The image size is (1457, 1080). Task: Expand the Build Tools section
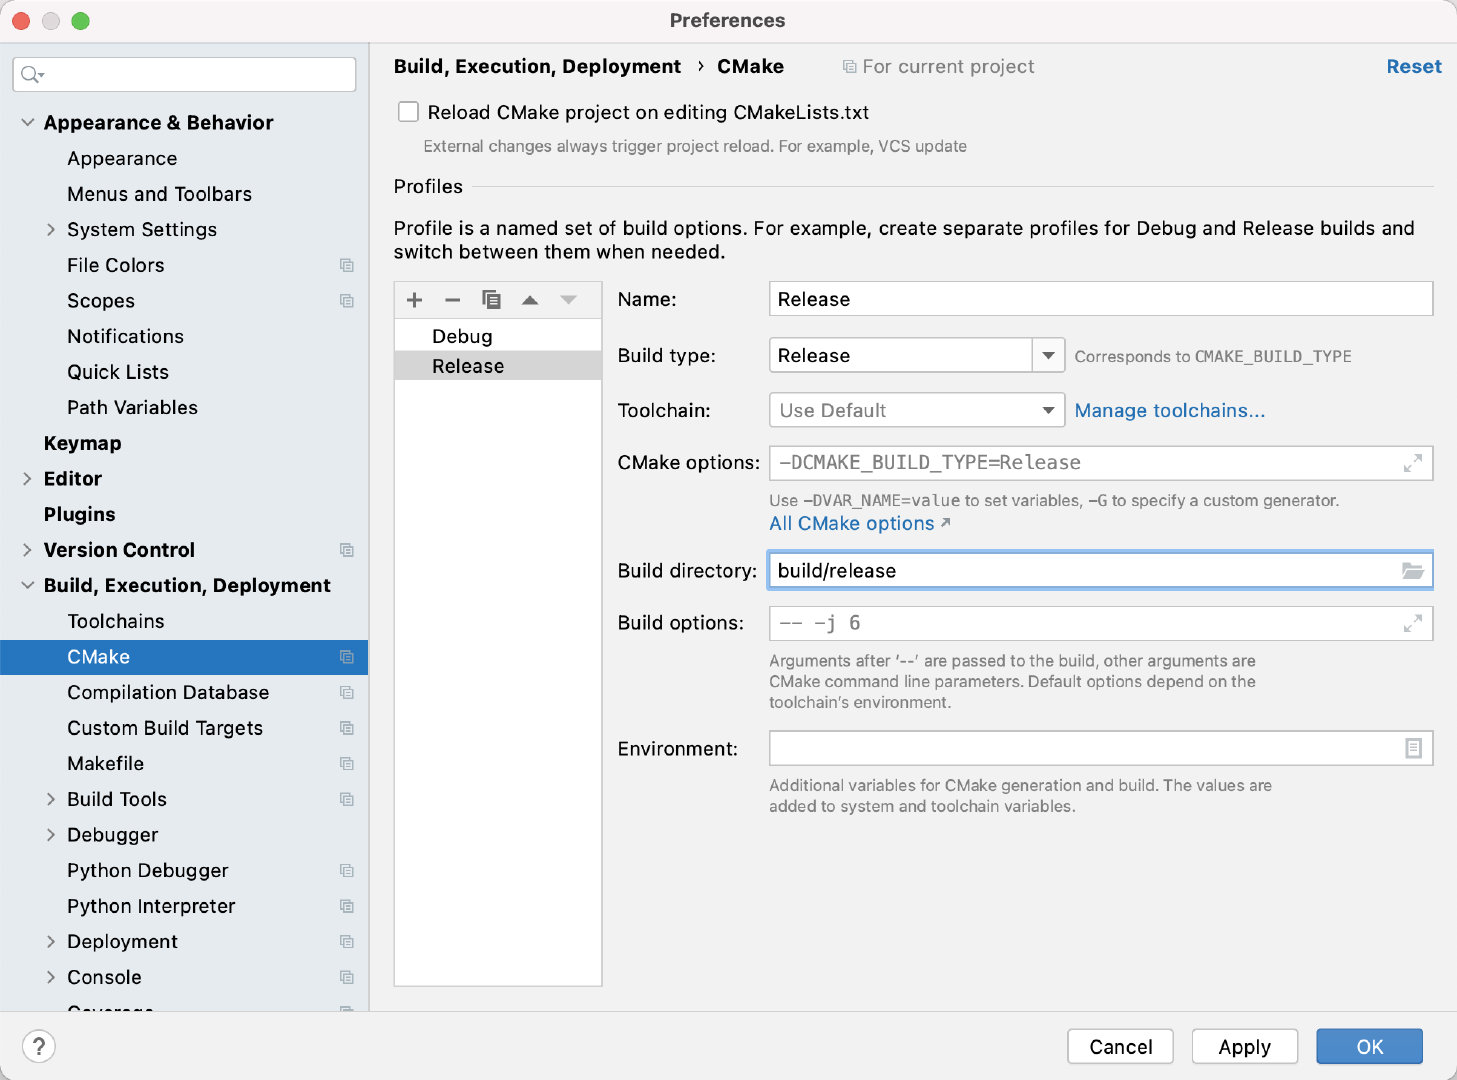pos(51,799)
